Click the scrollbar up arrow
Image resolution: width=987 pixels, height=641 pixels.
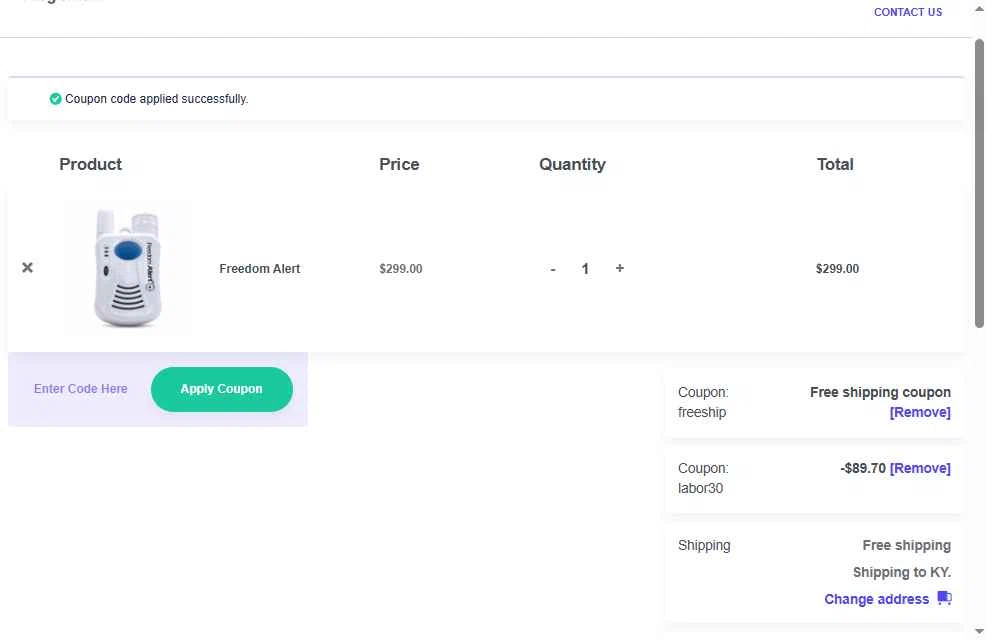click(x=979, y=9)
